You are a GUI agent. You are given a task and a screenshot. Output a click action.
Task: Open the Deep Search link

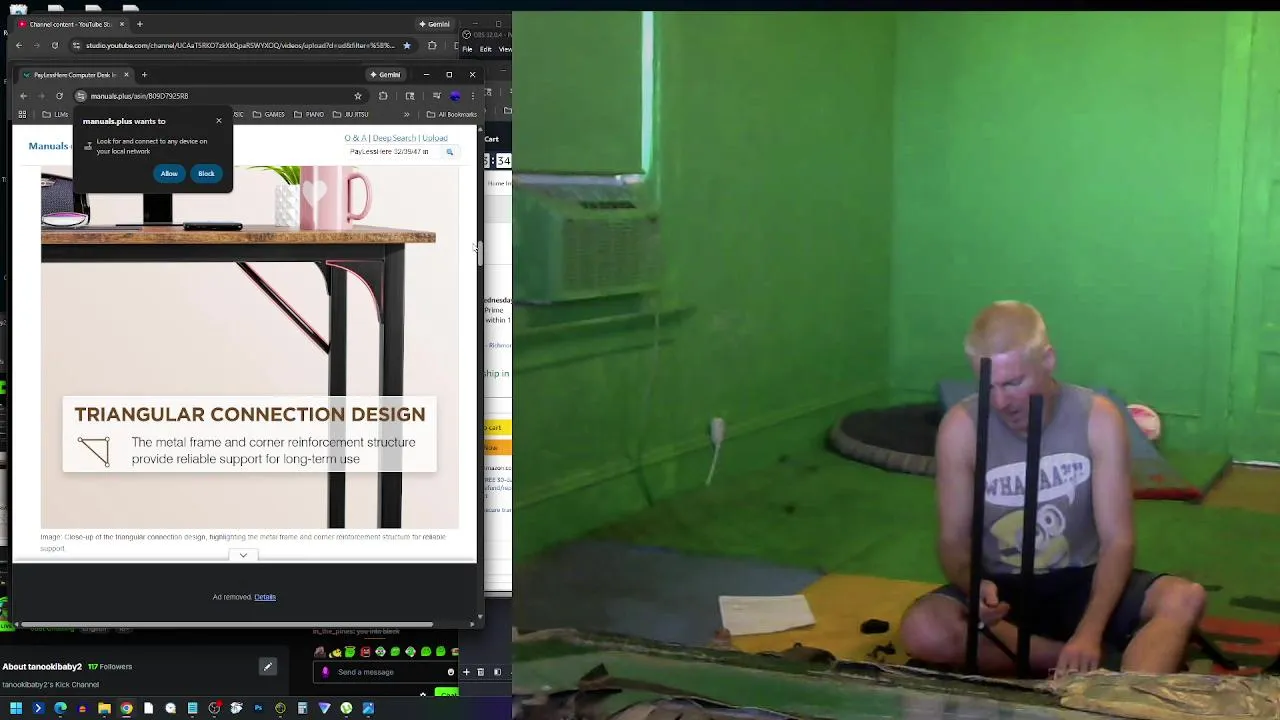tap(394, 138)
